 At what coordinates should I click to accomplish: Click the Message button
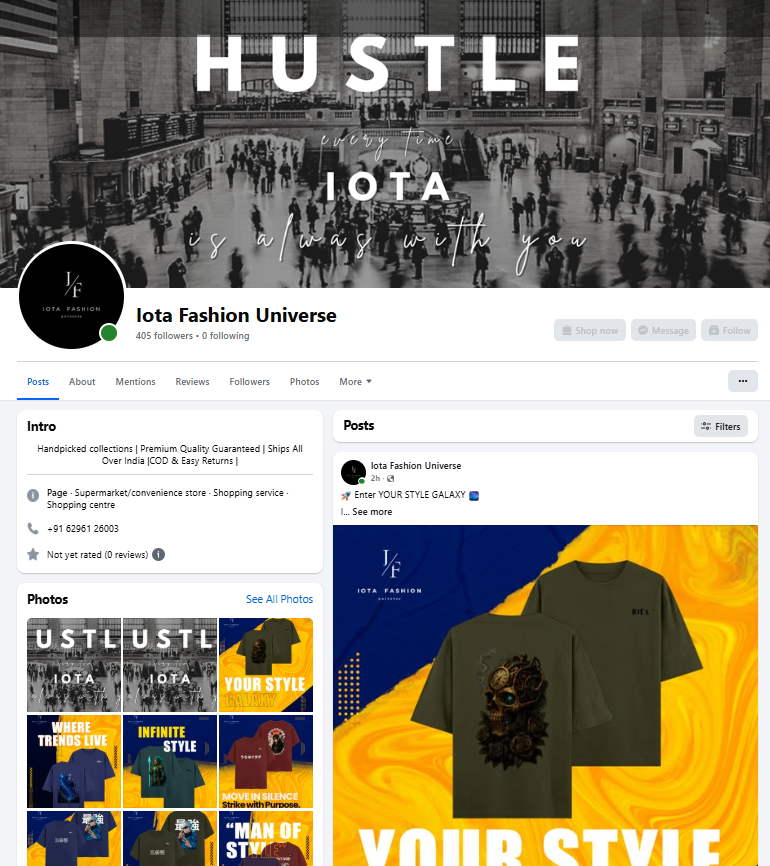click(x=663, y=330)
